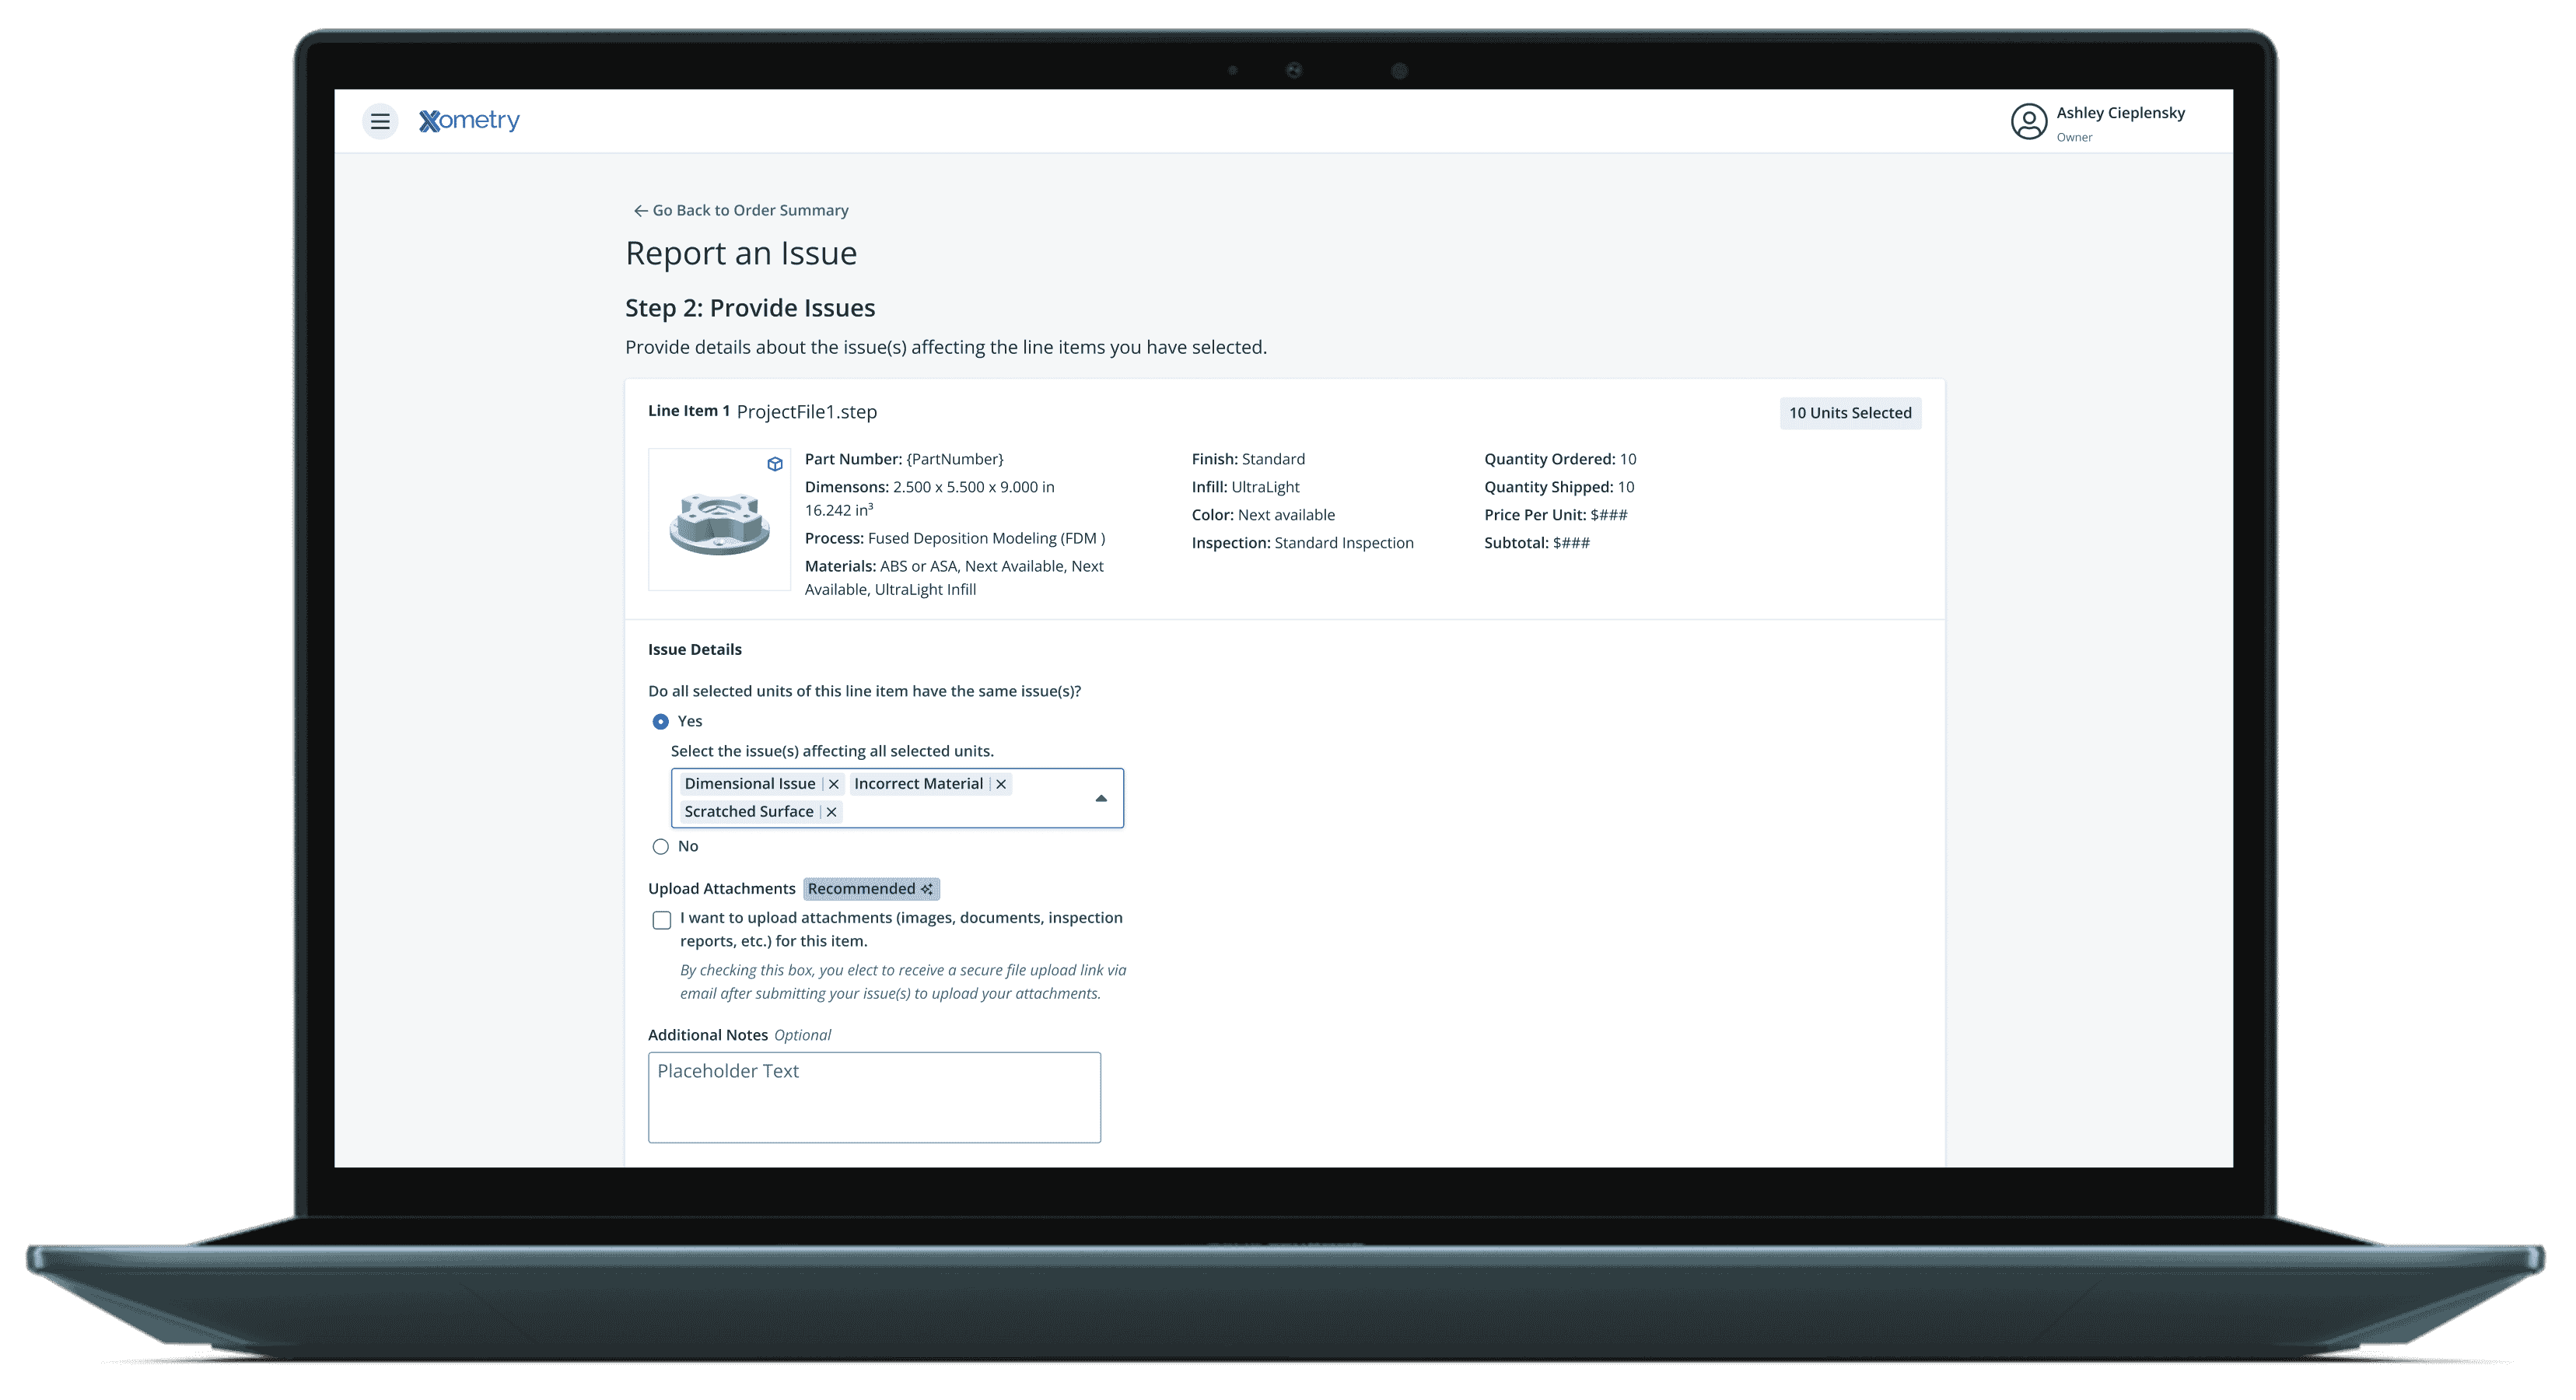
Task: Click the Recommended badge sparkle icon
Action: pyautogui.click(x=927, y=889)
